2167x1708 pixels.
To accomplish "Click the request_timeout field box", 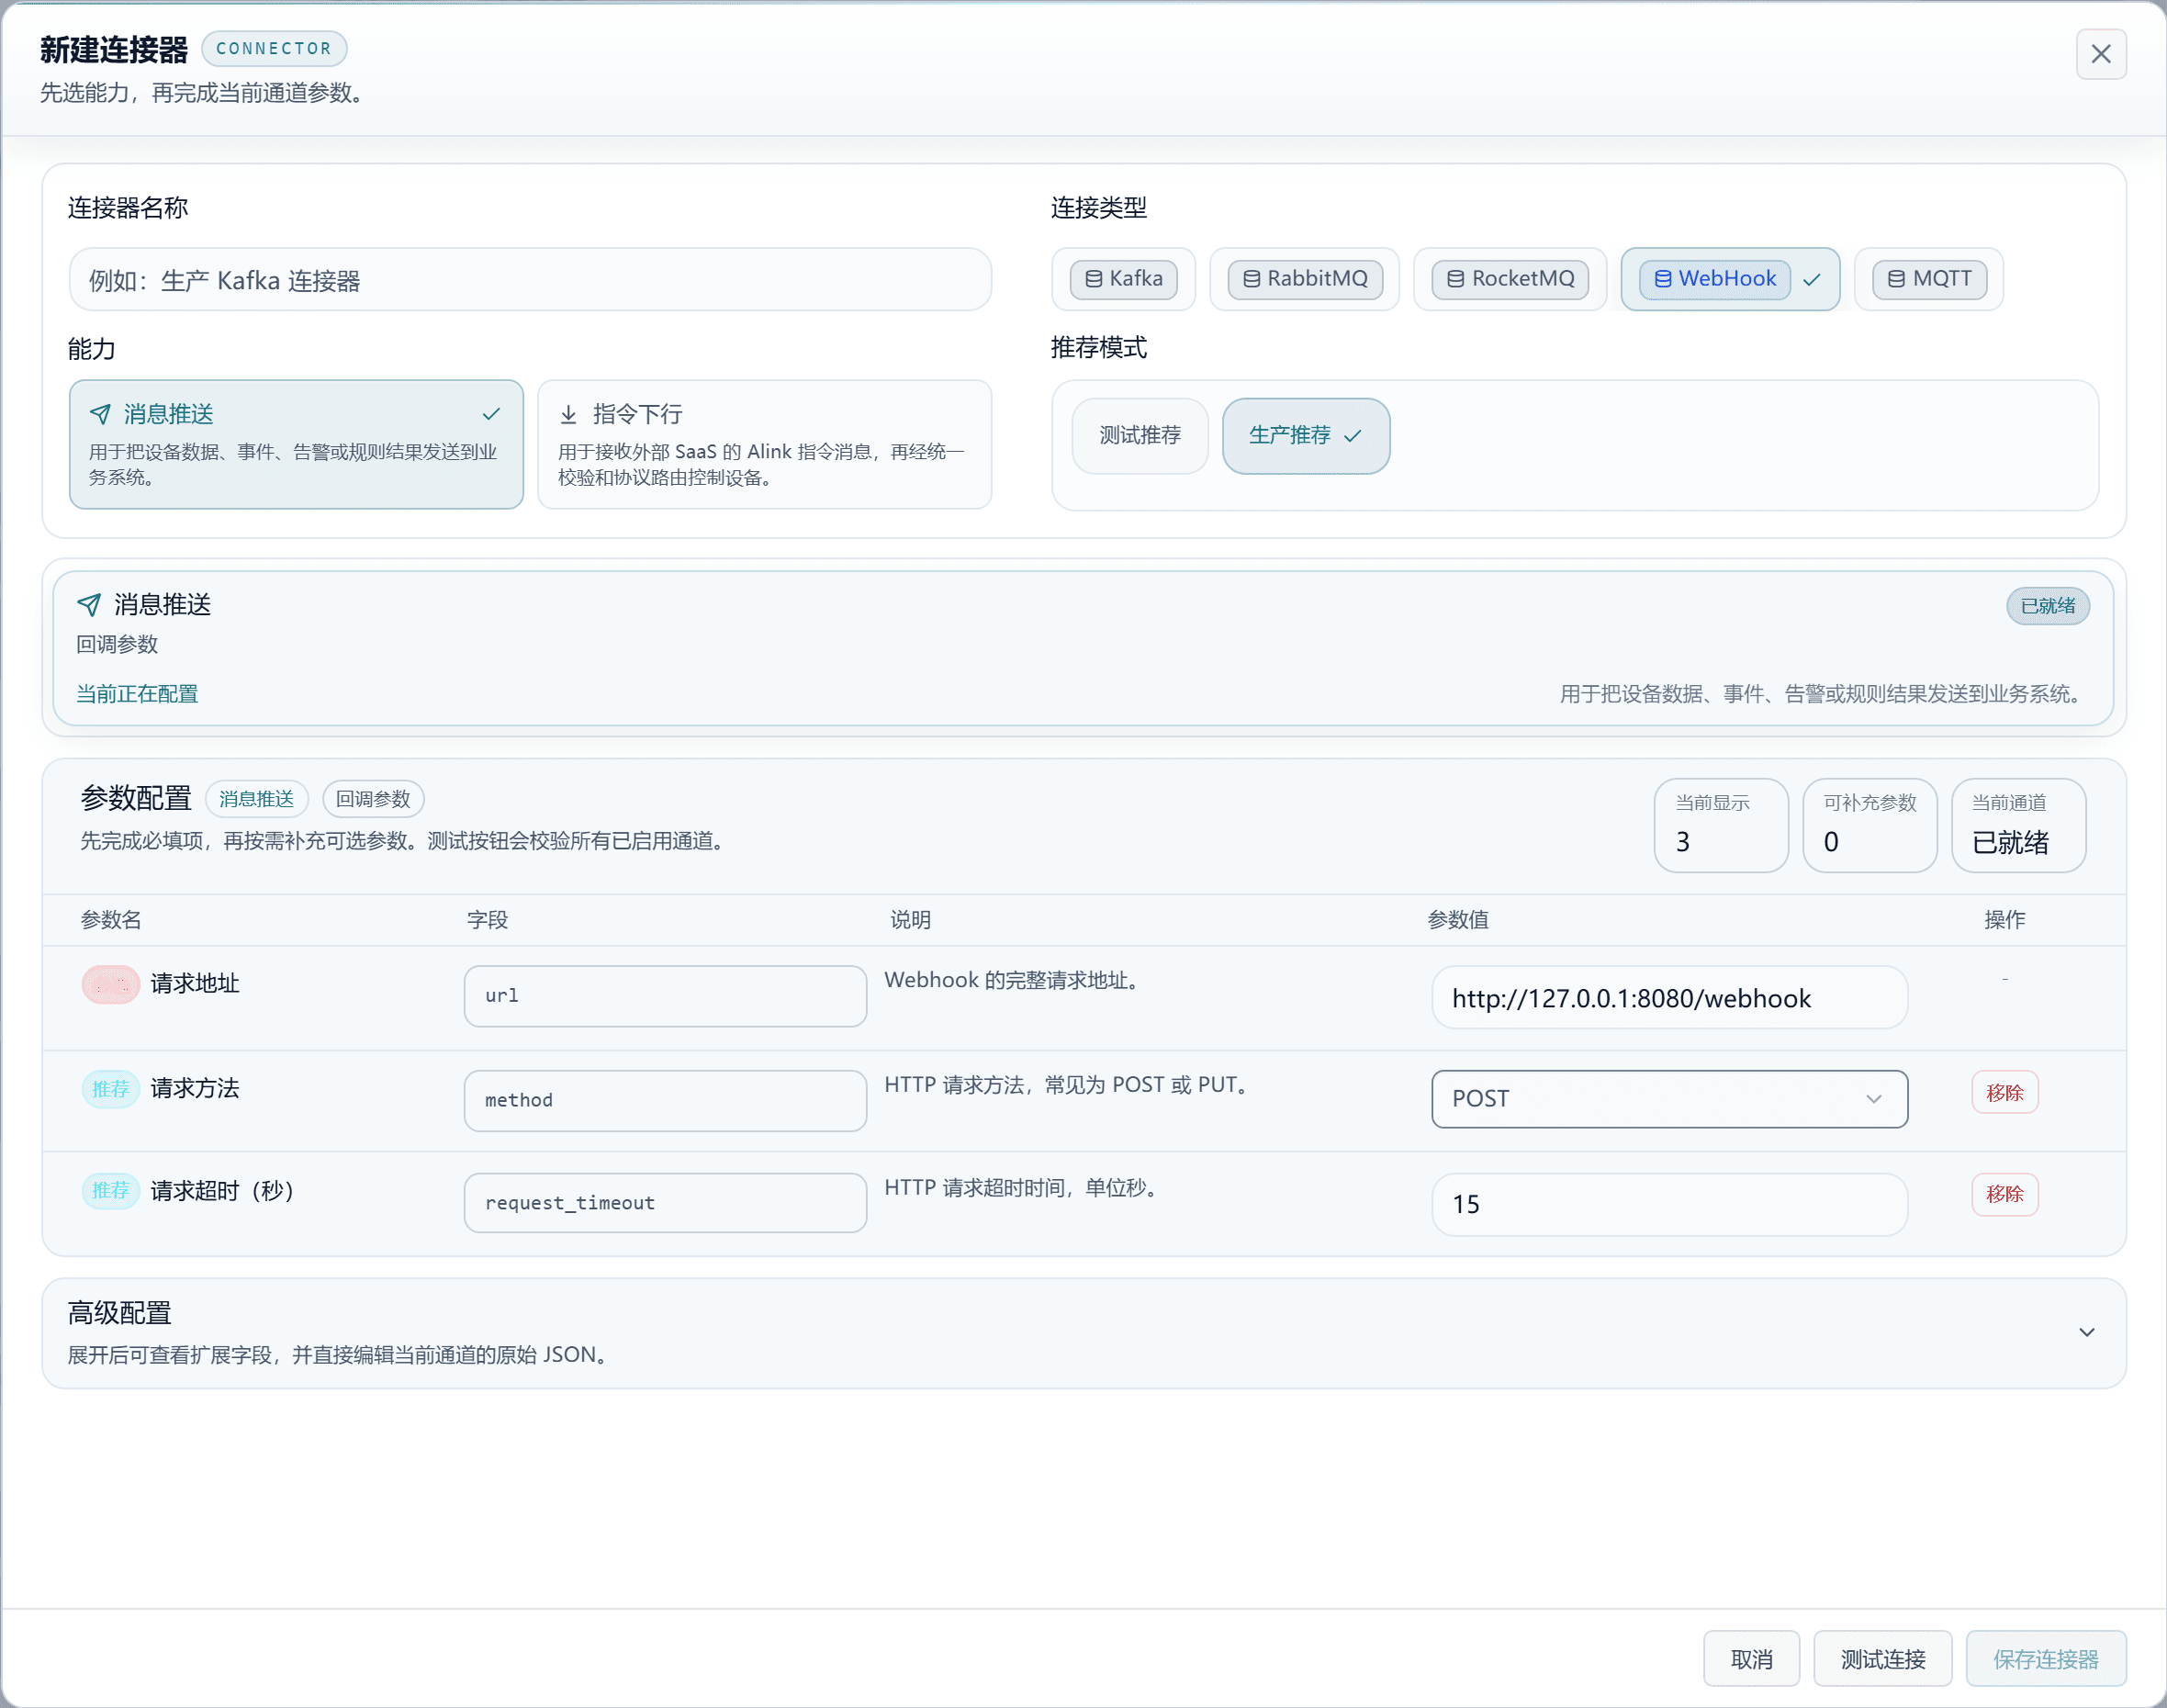I will [x=665, y=1203].
